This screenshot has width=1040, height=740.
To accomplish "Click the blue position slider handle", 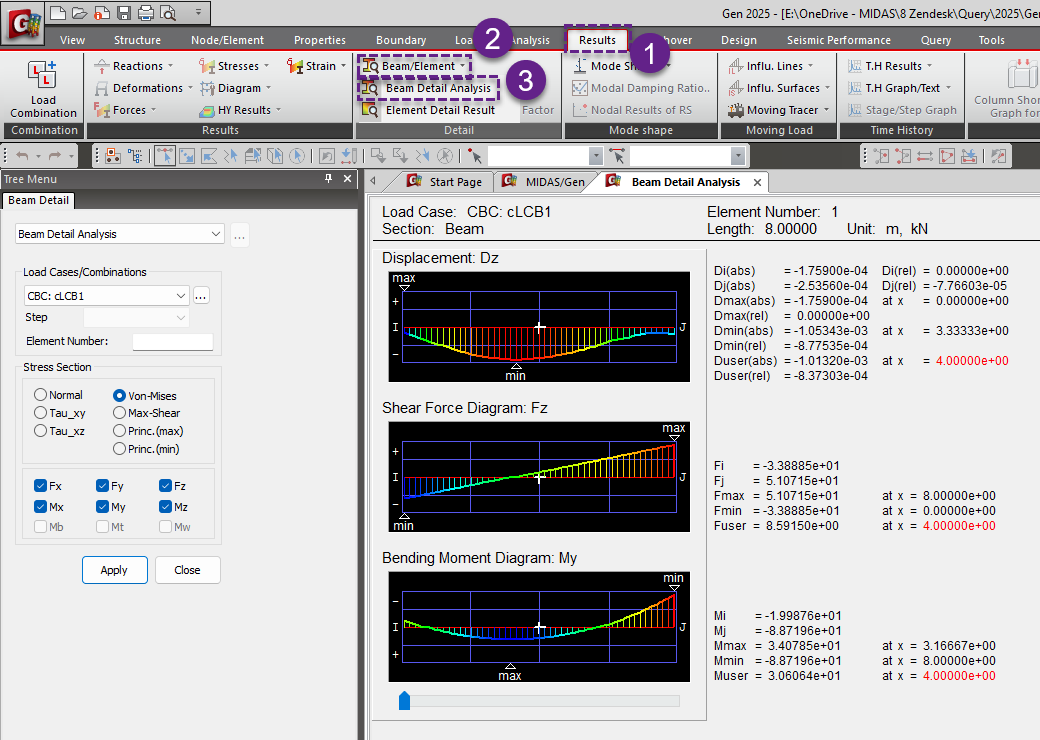I will [x=404, y=700].
